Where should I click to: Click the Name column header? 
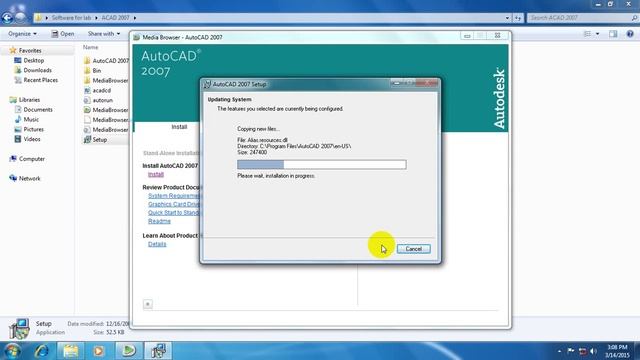click(90, 47)
